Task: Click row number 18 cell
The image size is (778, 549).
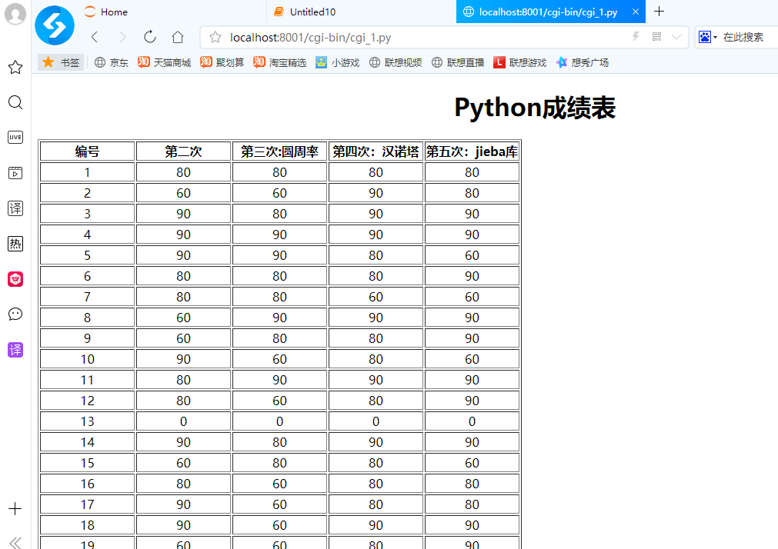Action: pos(87,525)
